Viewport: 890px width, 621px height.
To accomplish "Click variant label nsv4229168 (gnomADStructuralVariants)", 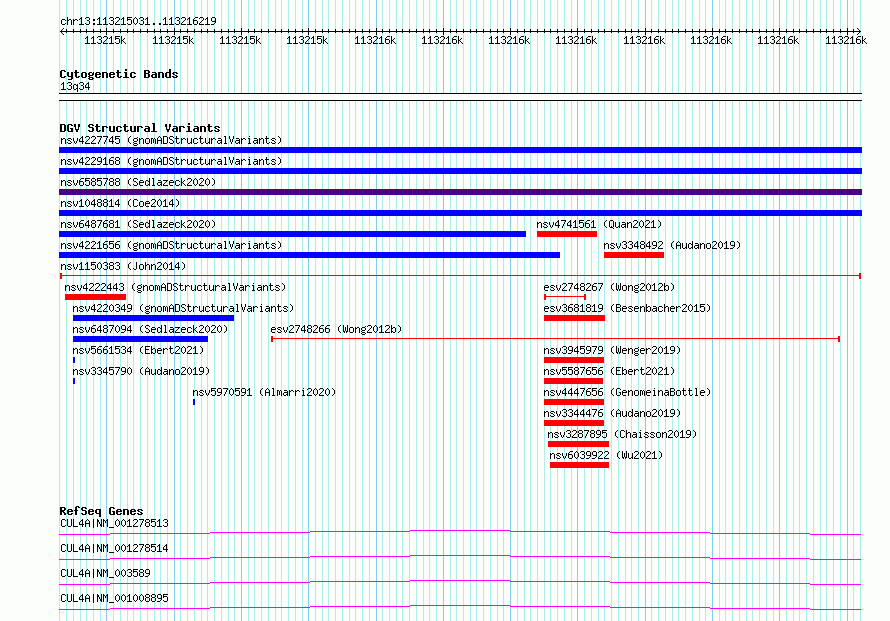I will pos(171,161).
